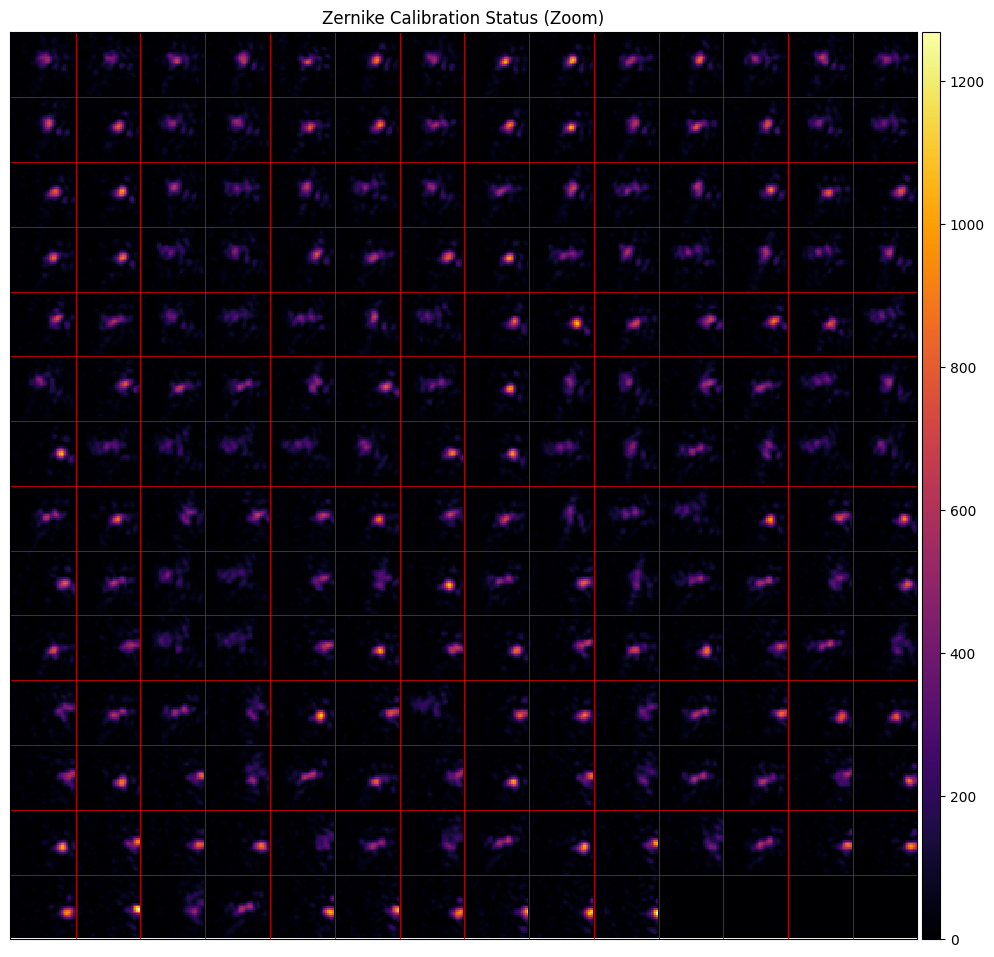994x957 pixels.
Task: Select the colorbar tick label "200"
Action: 963,797
